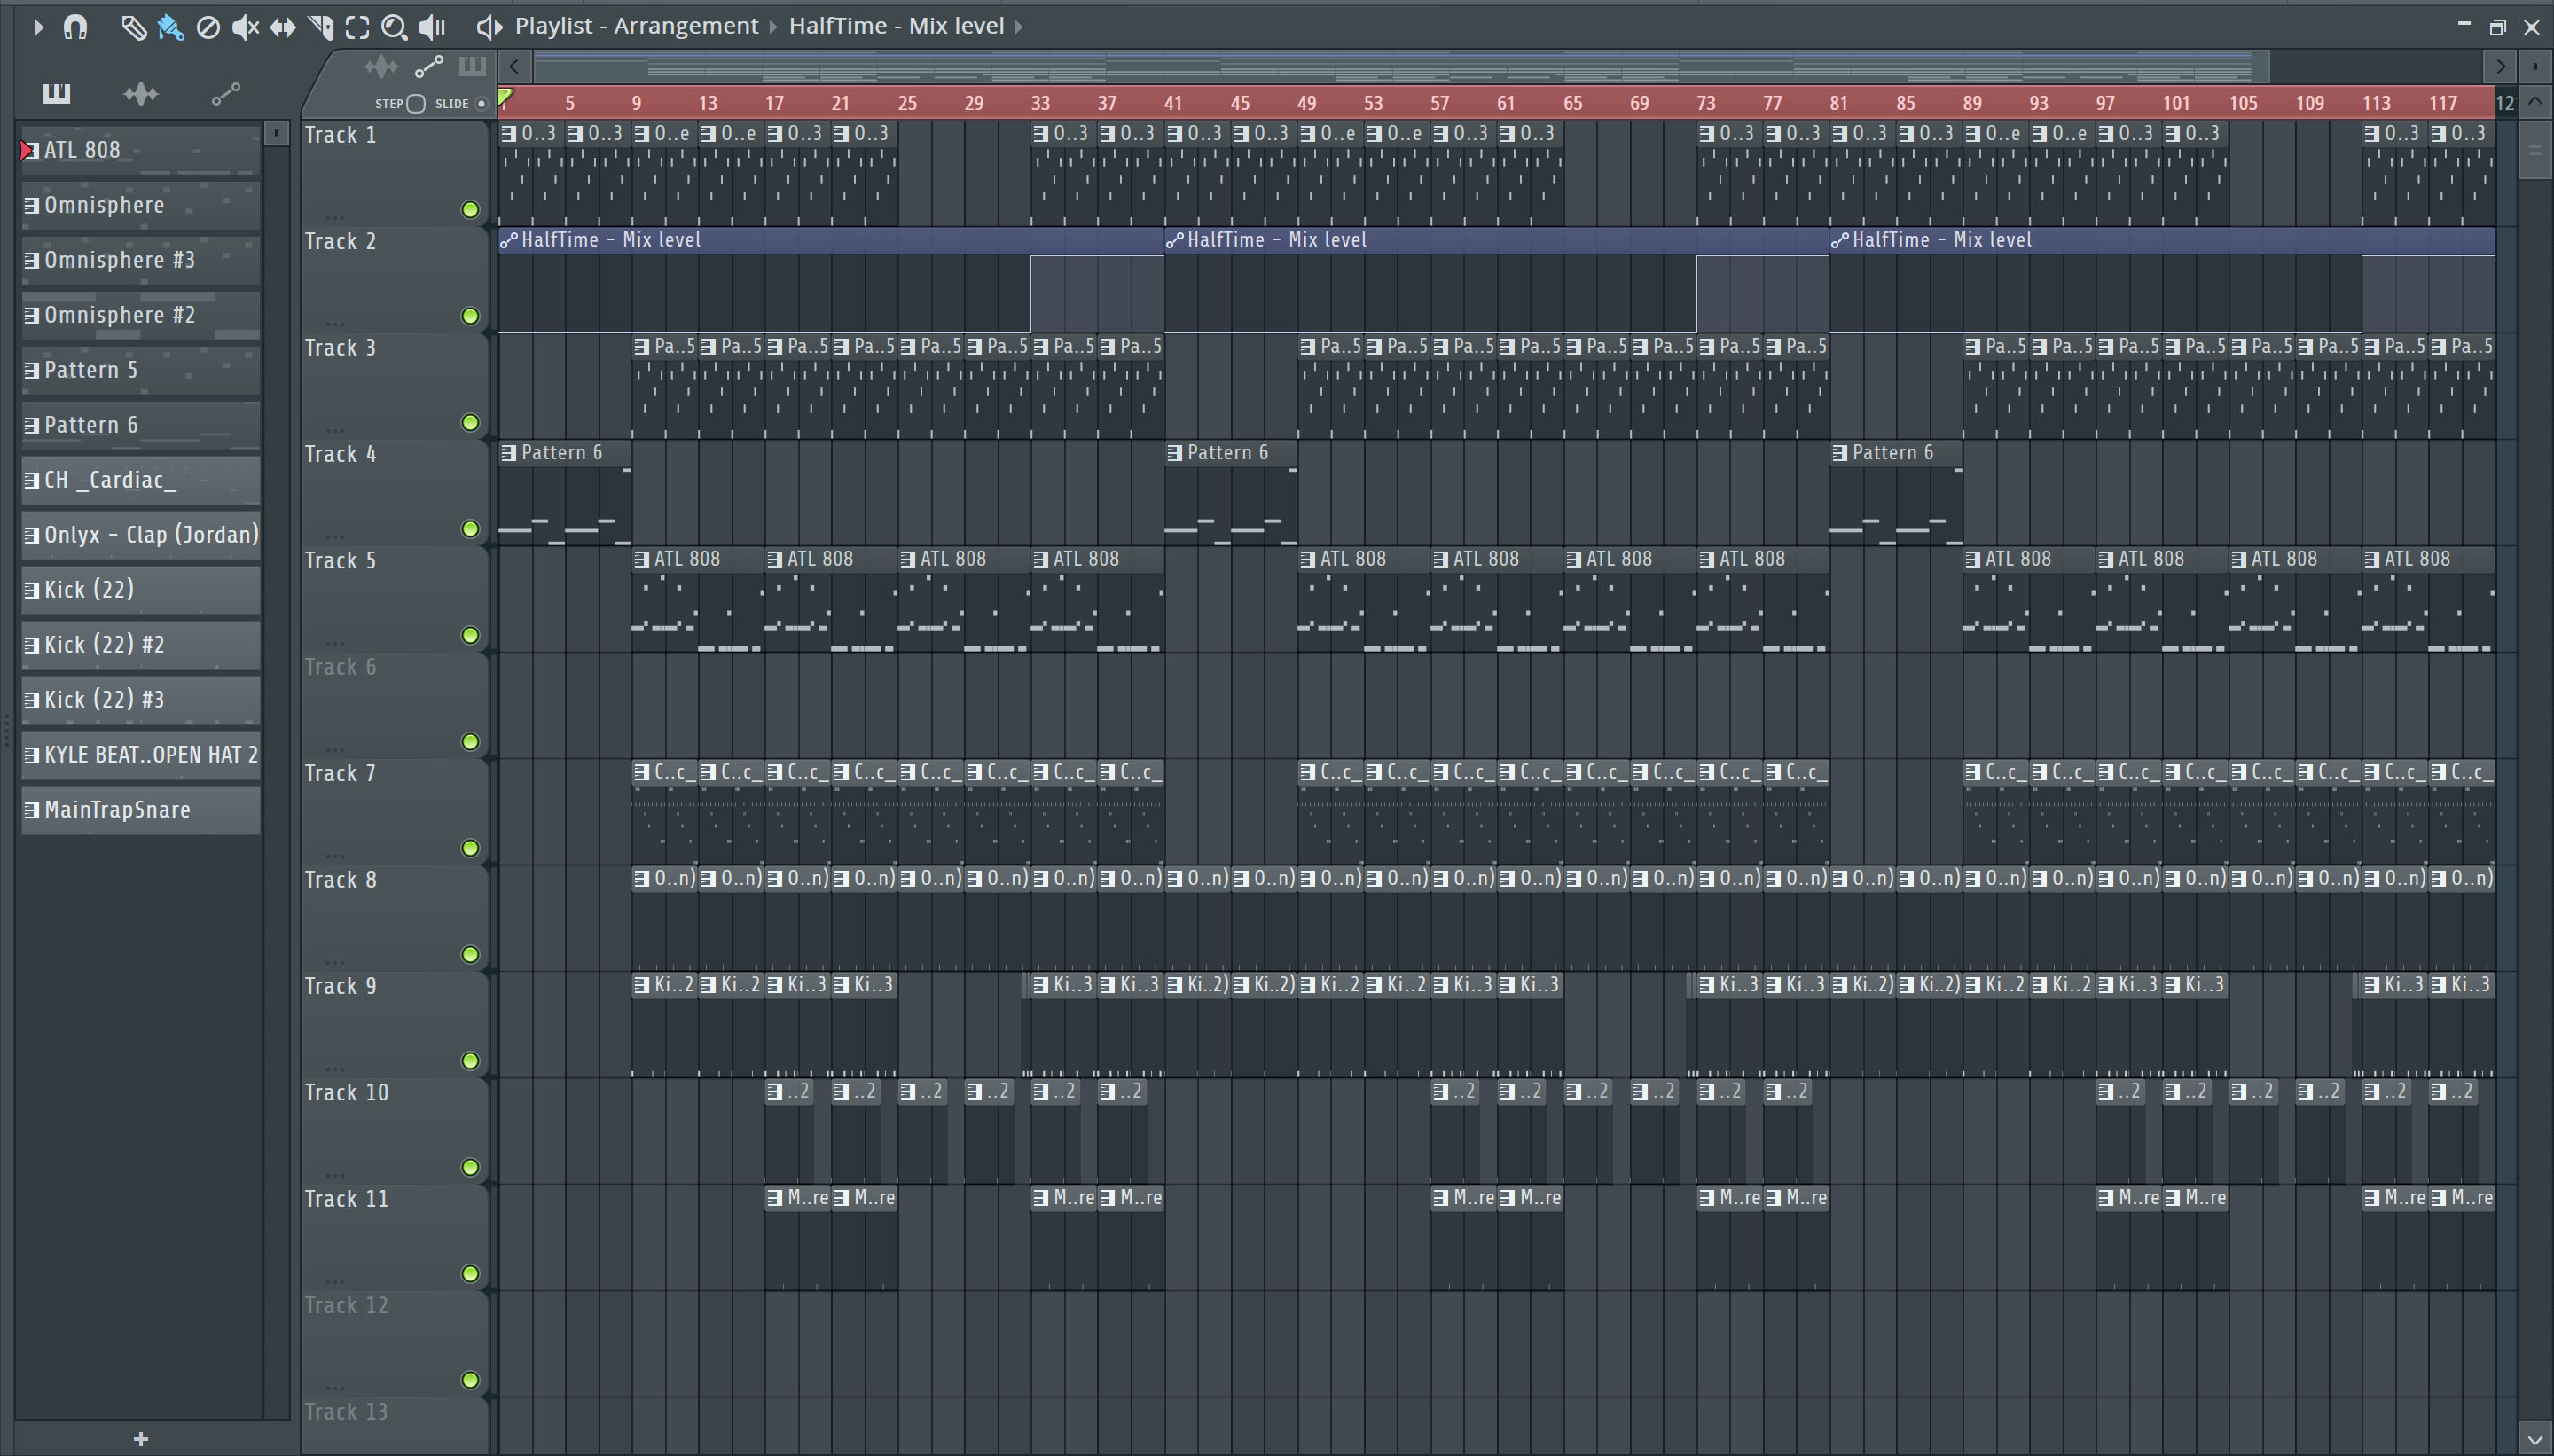Toggle mute LED on Track 8

[470, 955]
